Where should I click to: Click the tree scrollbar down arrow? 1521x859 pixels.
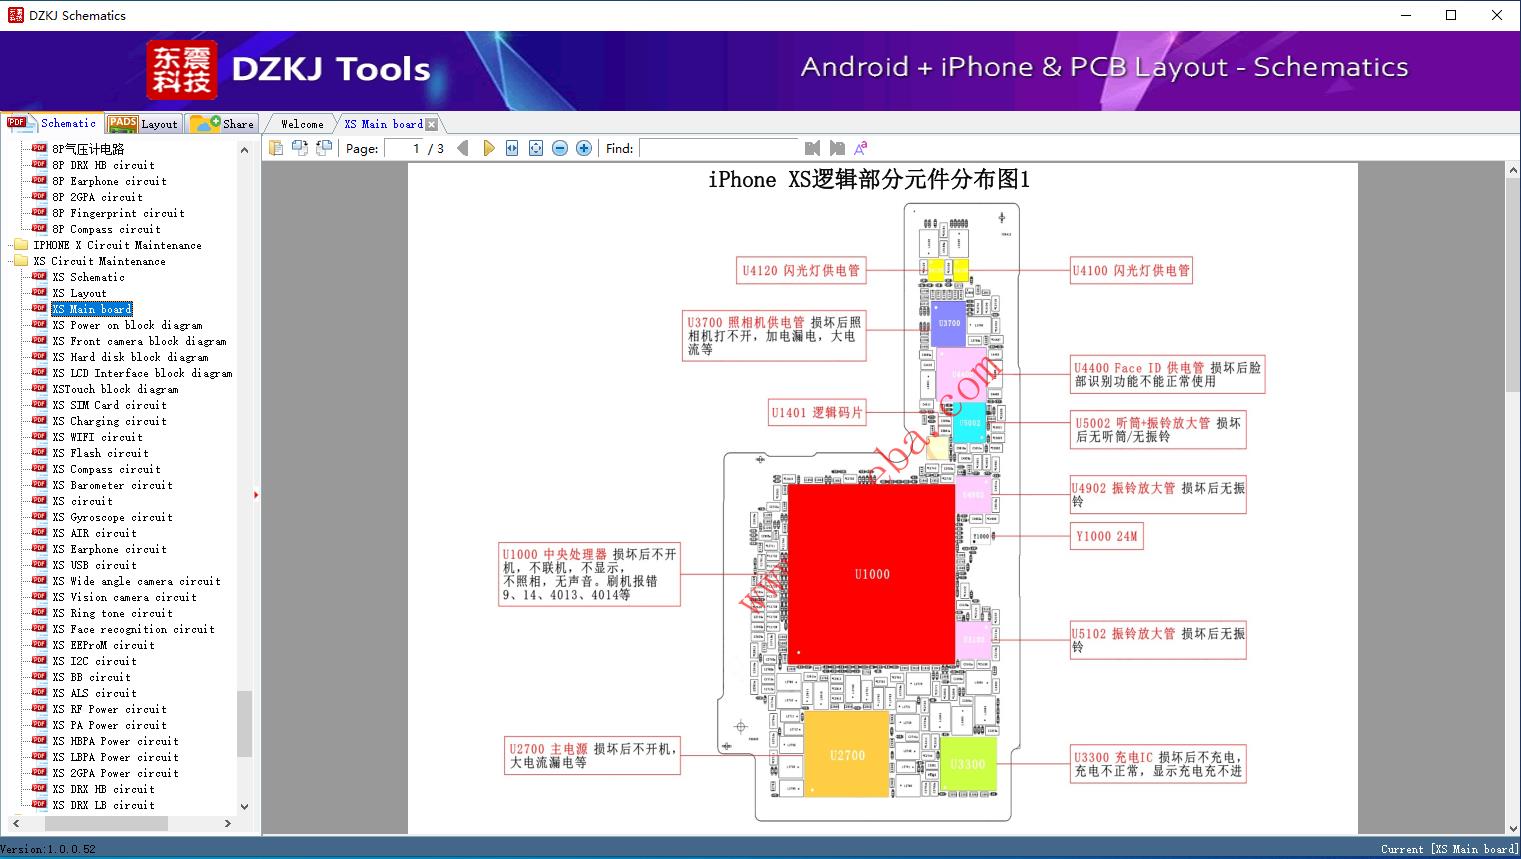click(x=244, y=806)
